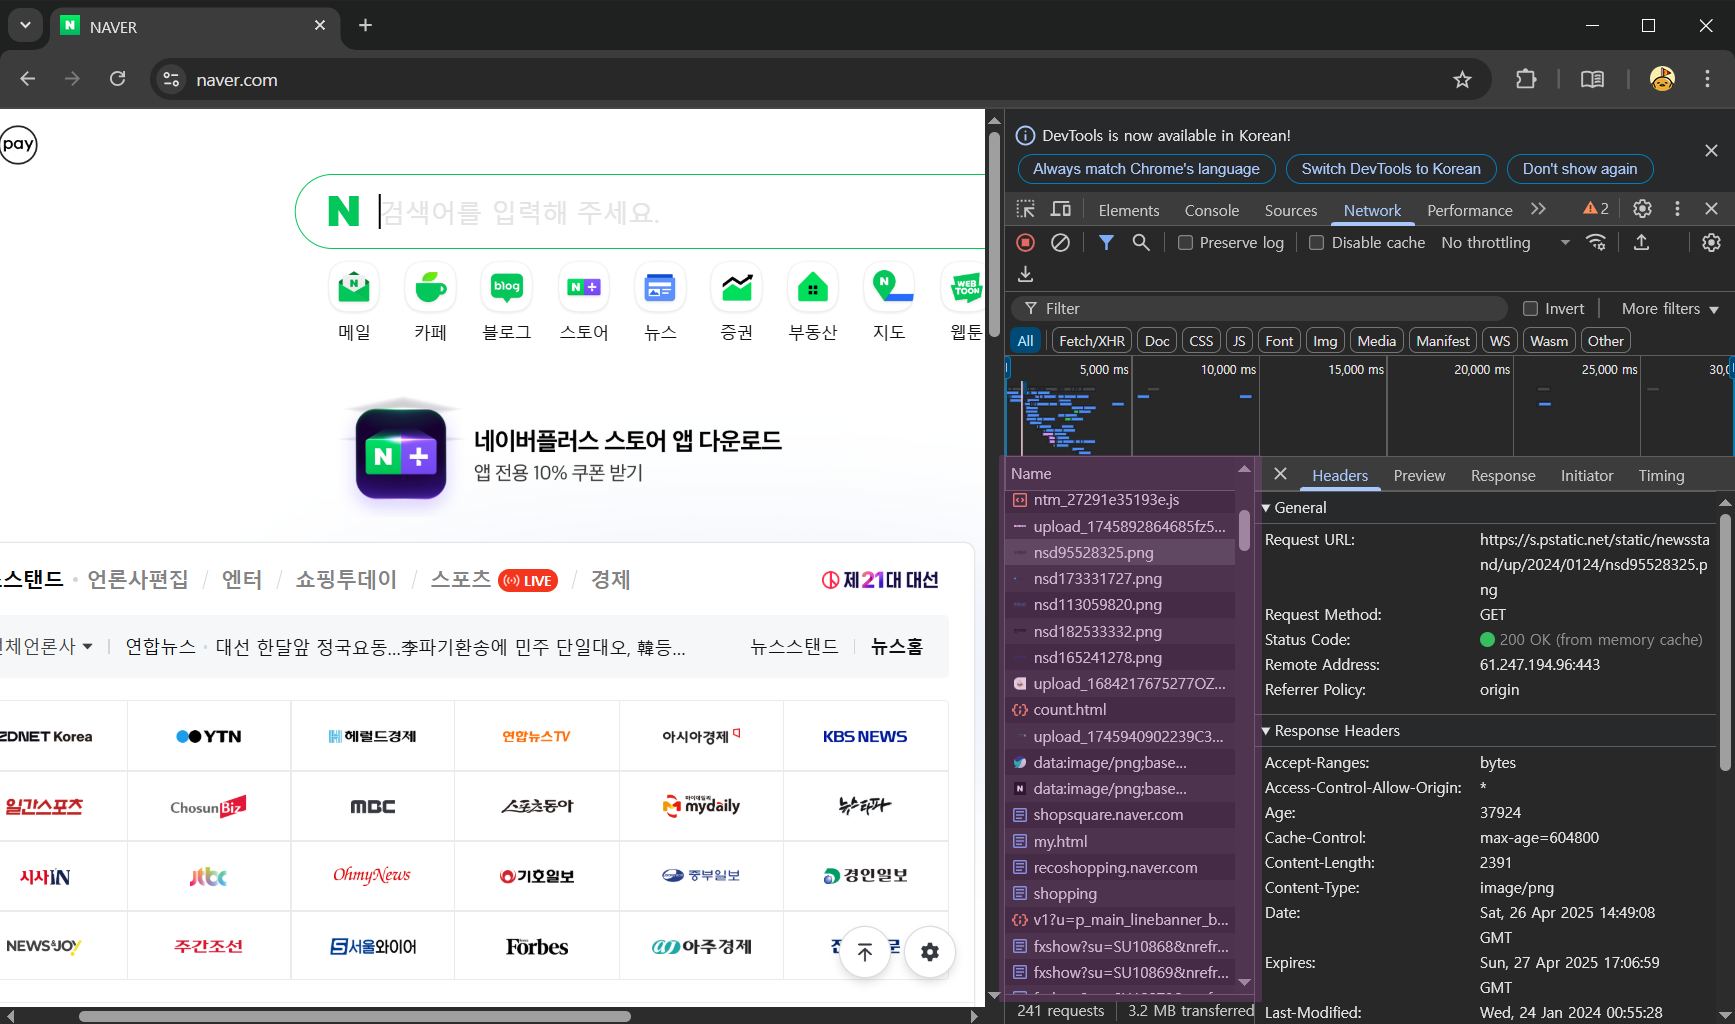This screenshot has height=1024, width=1735.
Task: Open the Naver Store (스토어) shortcut icon
Action: (584, 288)
